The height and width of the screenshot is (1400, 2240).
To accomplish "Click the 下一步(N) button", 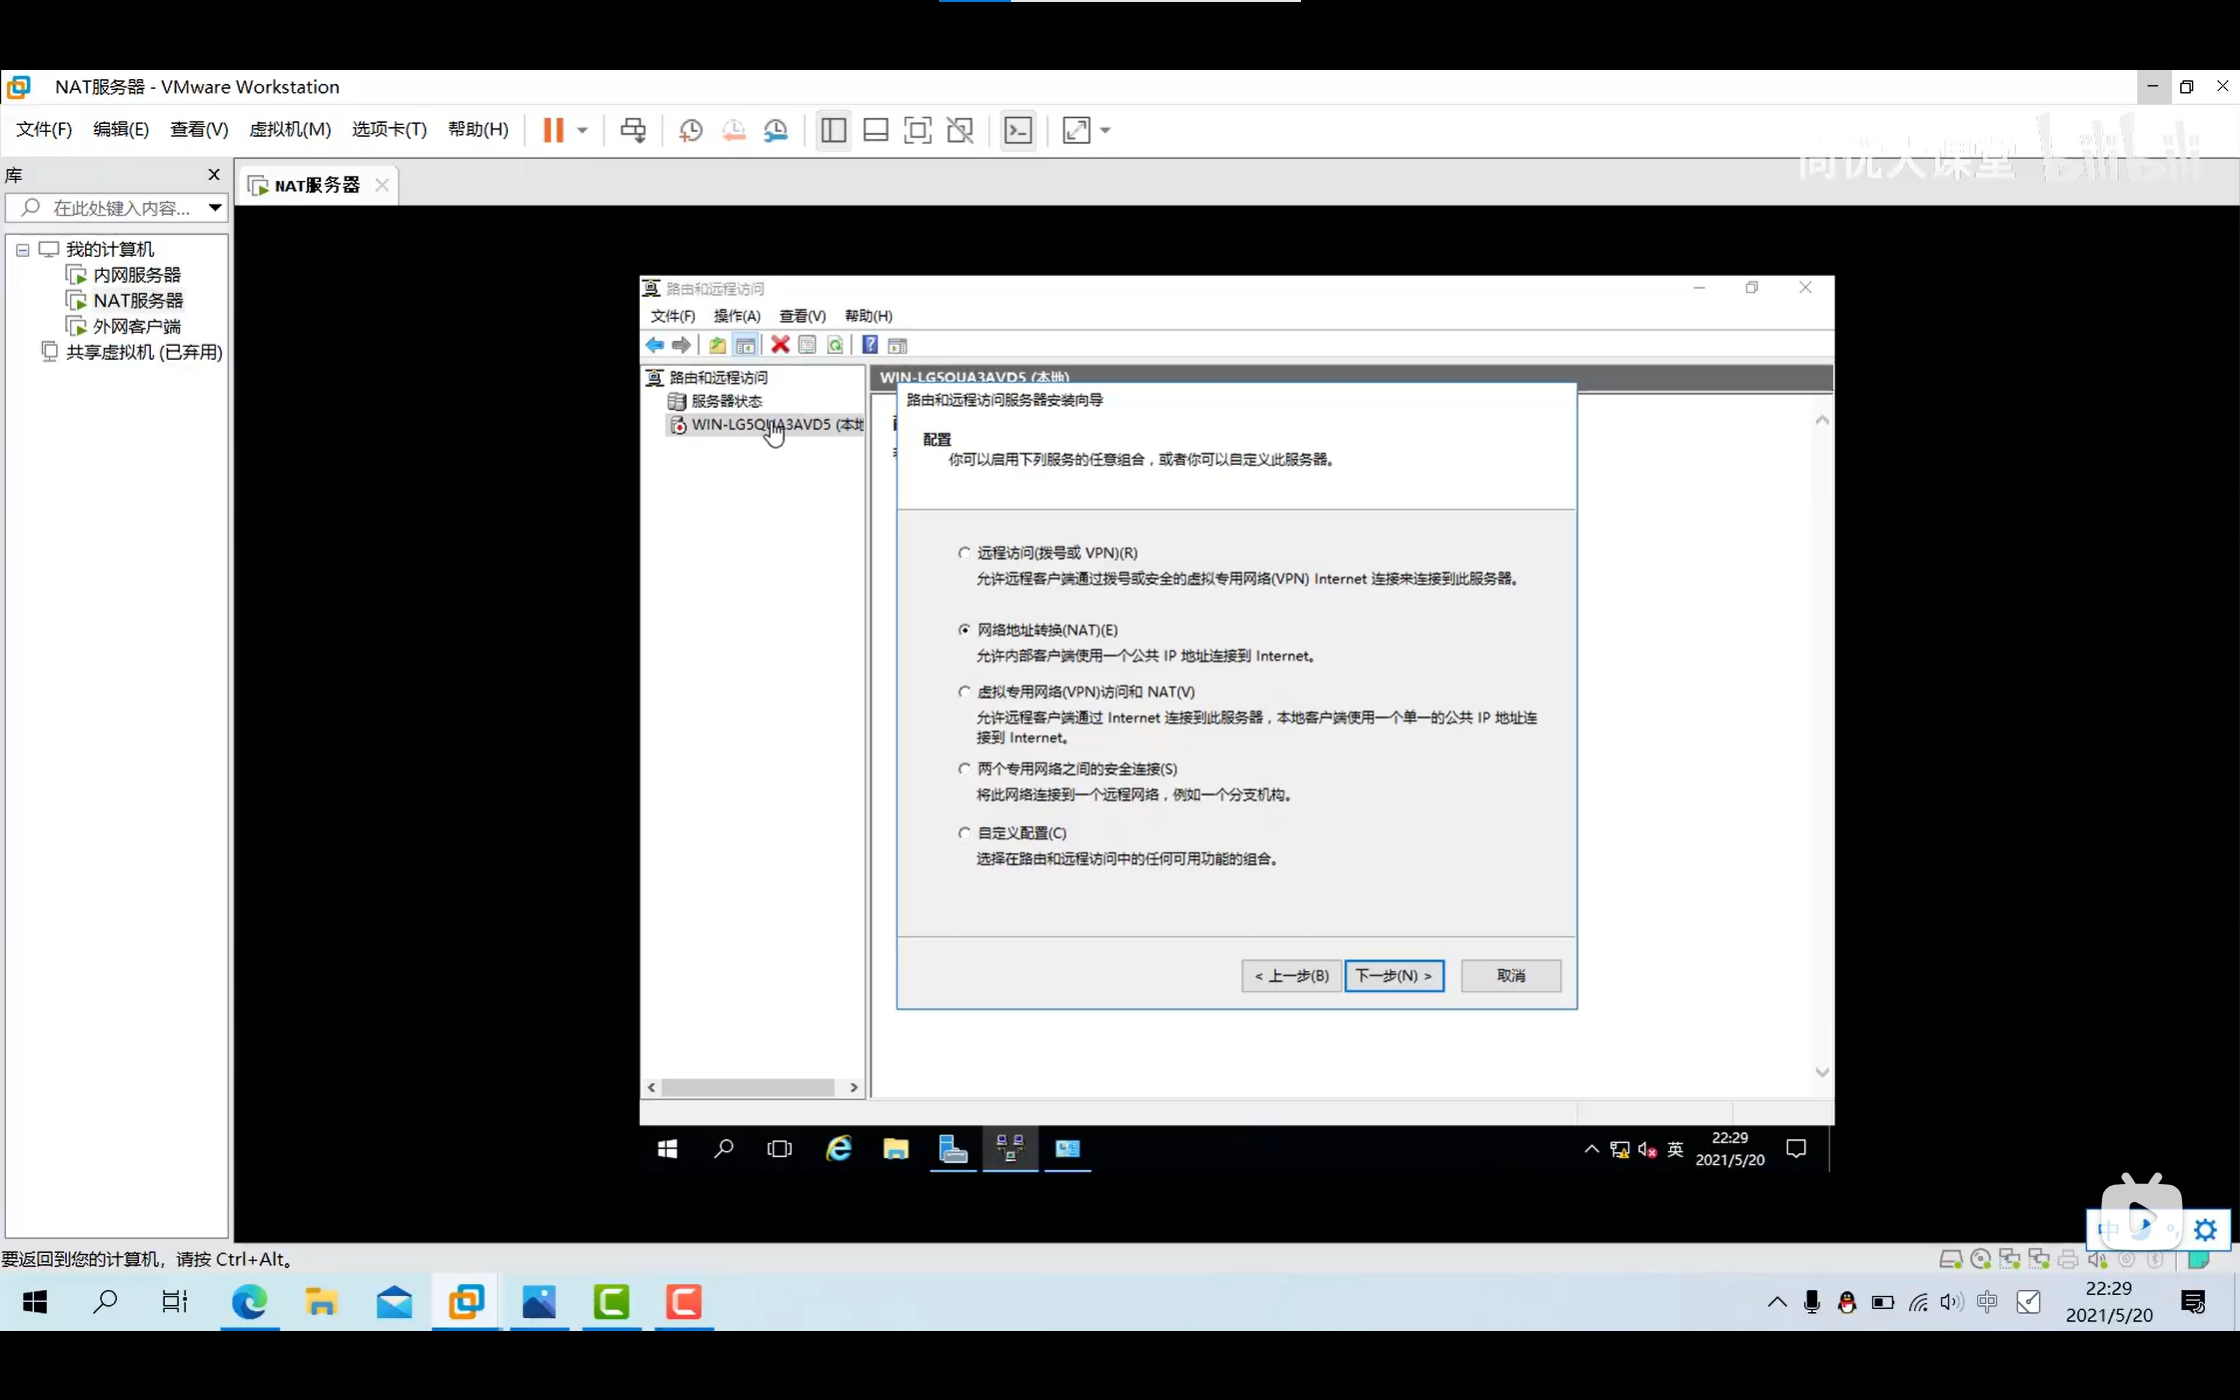I will pos(1393,975).
